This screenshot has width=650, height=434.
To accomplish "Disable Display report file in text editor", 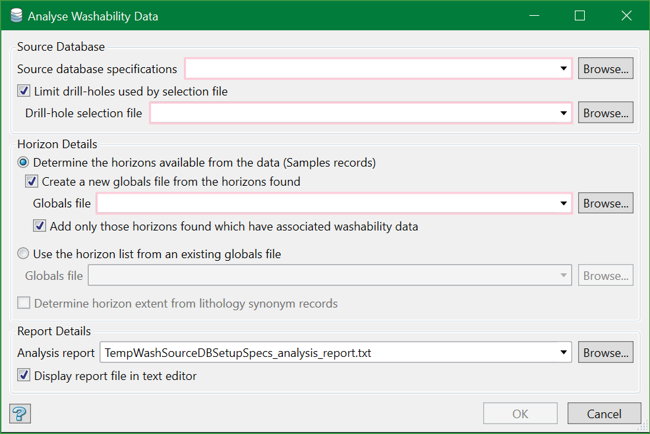I will 25,376.
